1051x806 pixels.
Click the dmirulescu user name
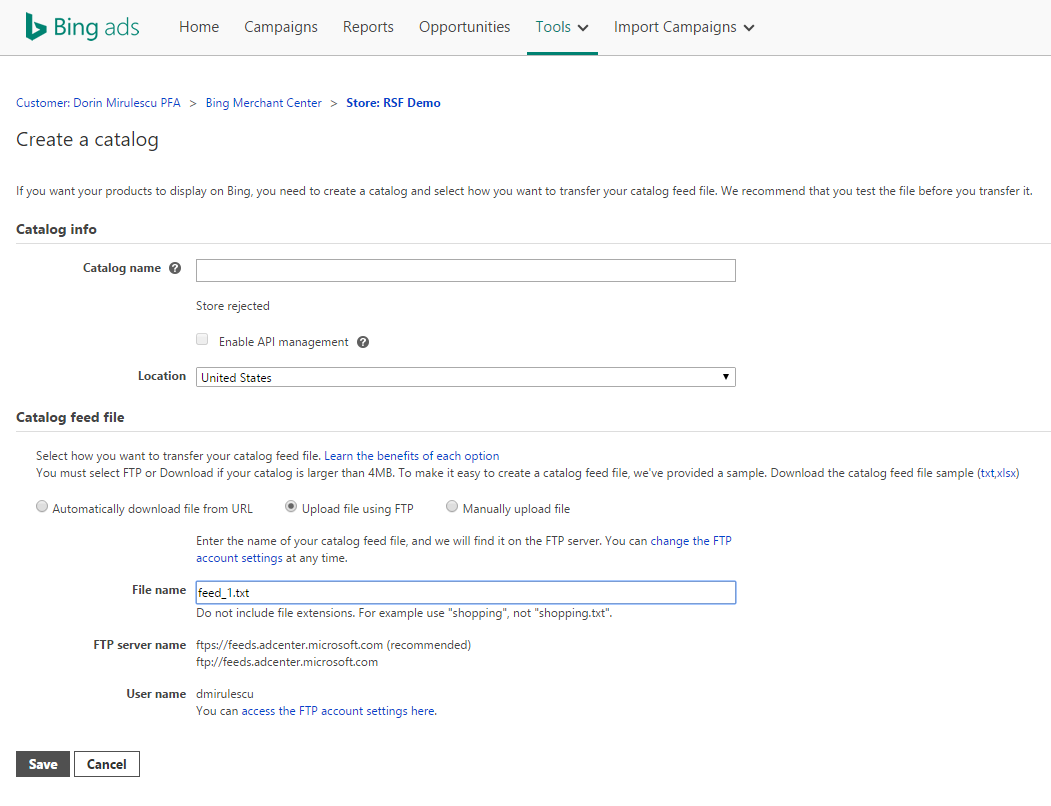(225, 694)
